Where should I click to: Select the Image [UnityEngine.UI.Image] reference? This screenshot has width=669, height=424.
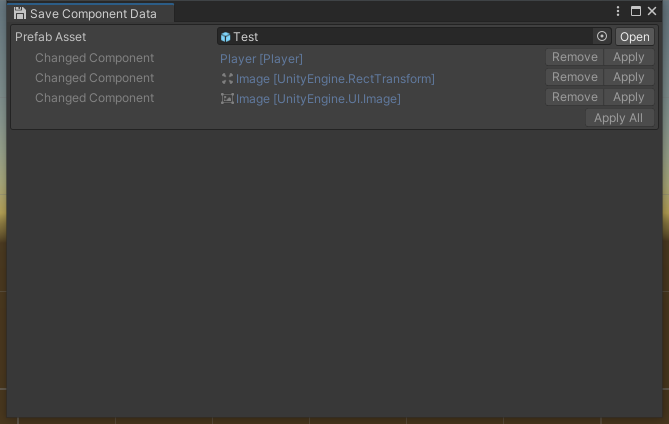coord(311,99)
